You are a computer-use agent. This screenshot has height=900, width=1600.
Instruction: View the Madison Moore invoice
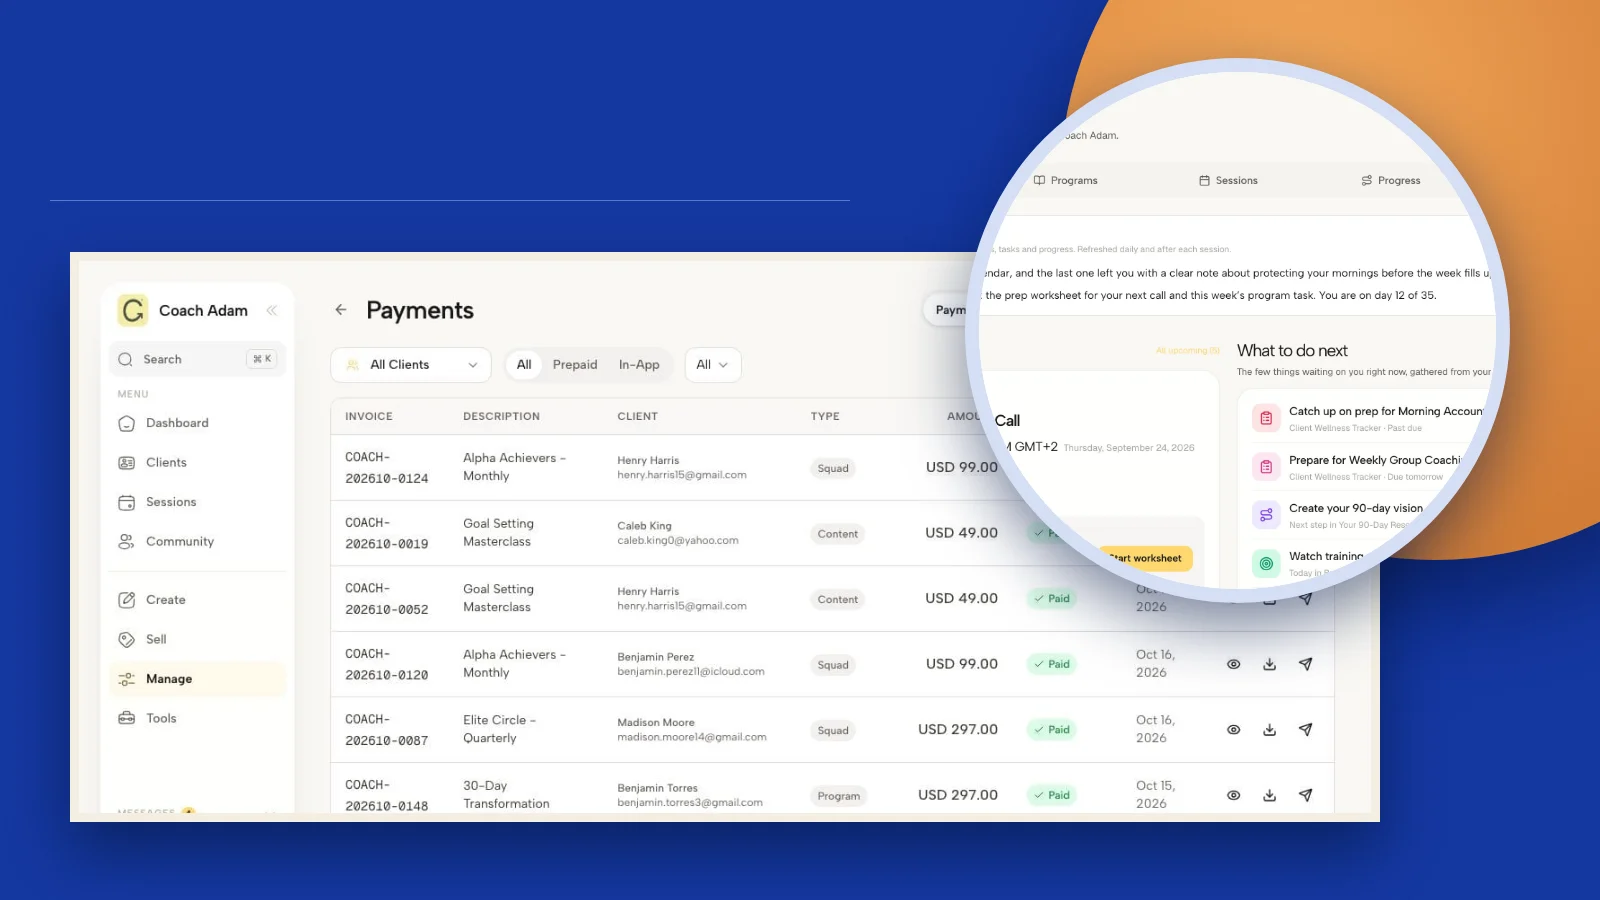tap(1234, 730)
